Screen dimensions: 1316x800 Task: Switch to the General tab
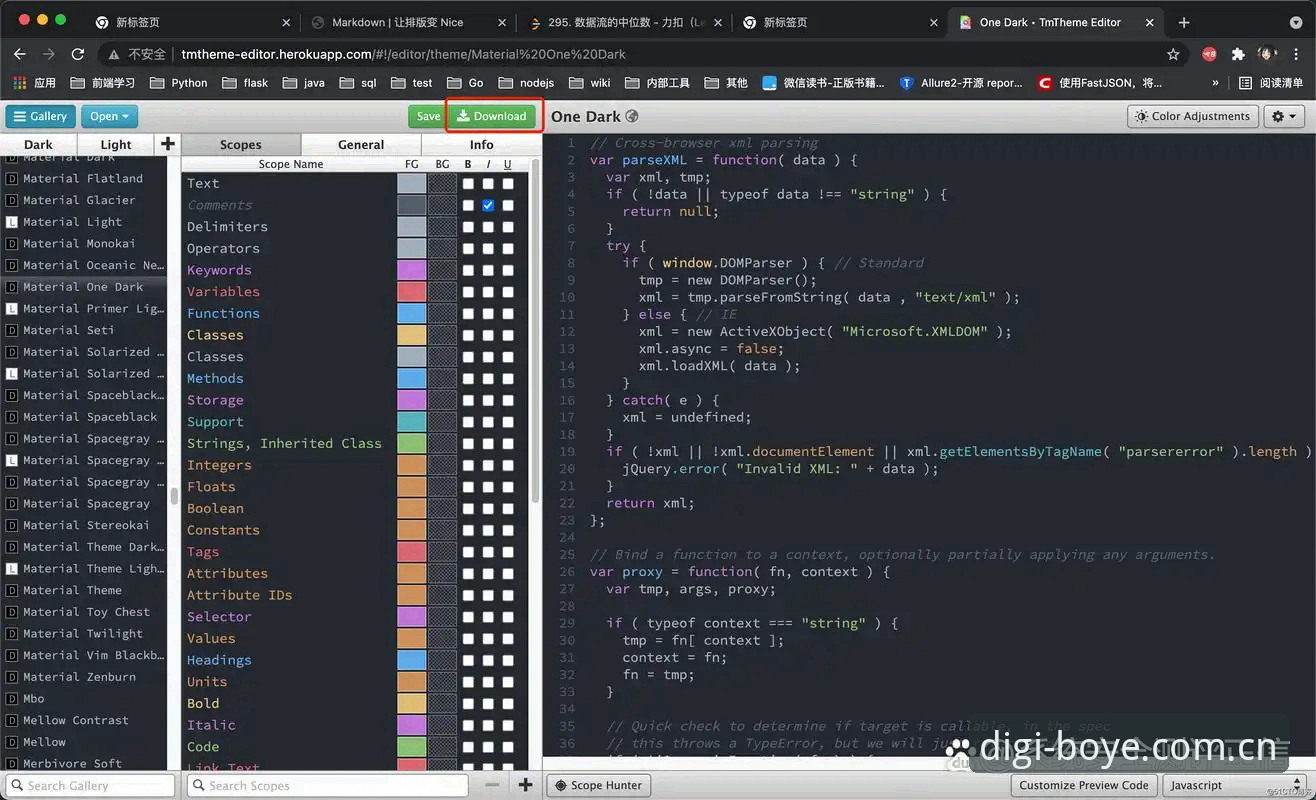(361, 144)
